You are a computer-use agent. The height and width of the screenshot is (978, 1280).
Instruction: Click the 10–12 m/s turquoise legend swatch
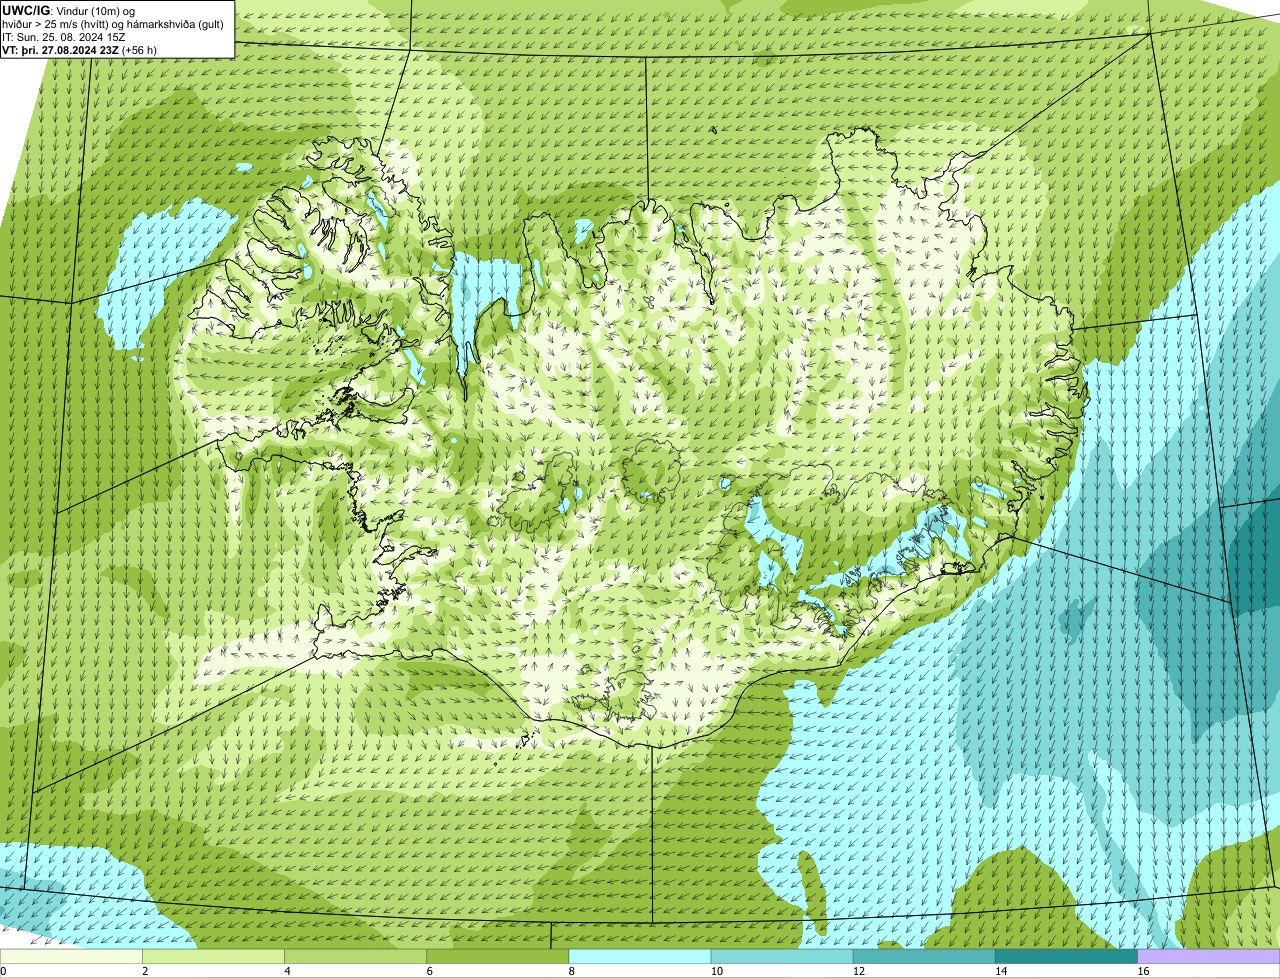[782, 956]
